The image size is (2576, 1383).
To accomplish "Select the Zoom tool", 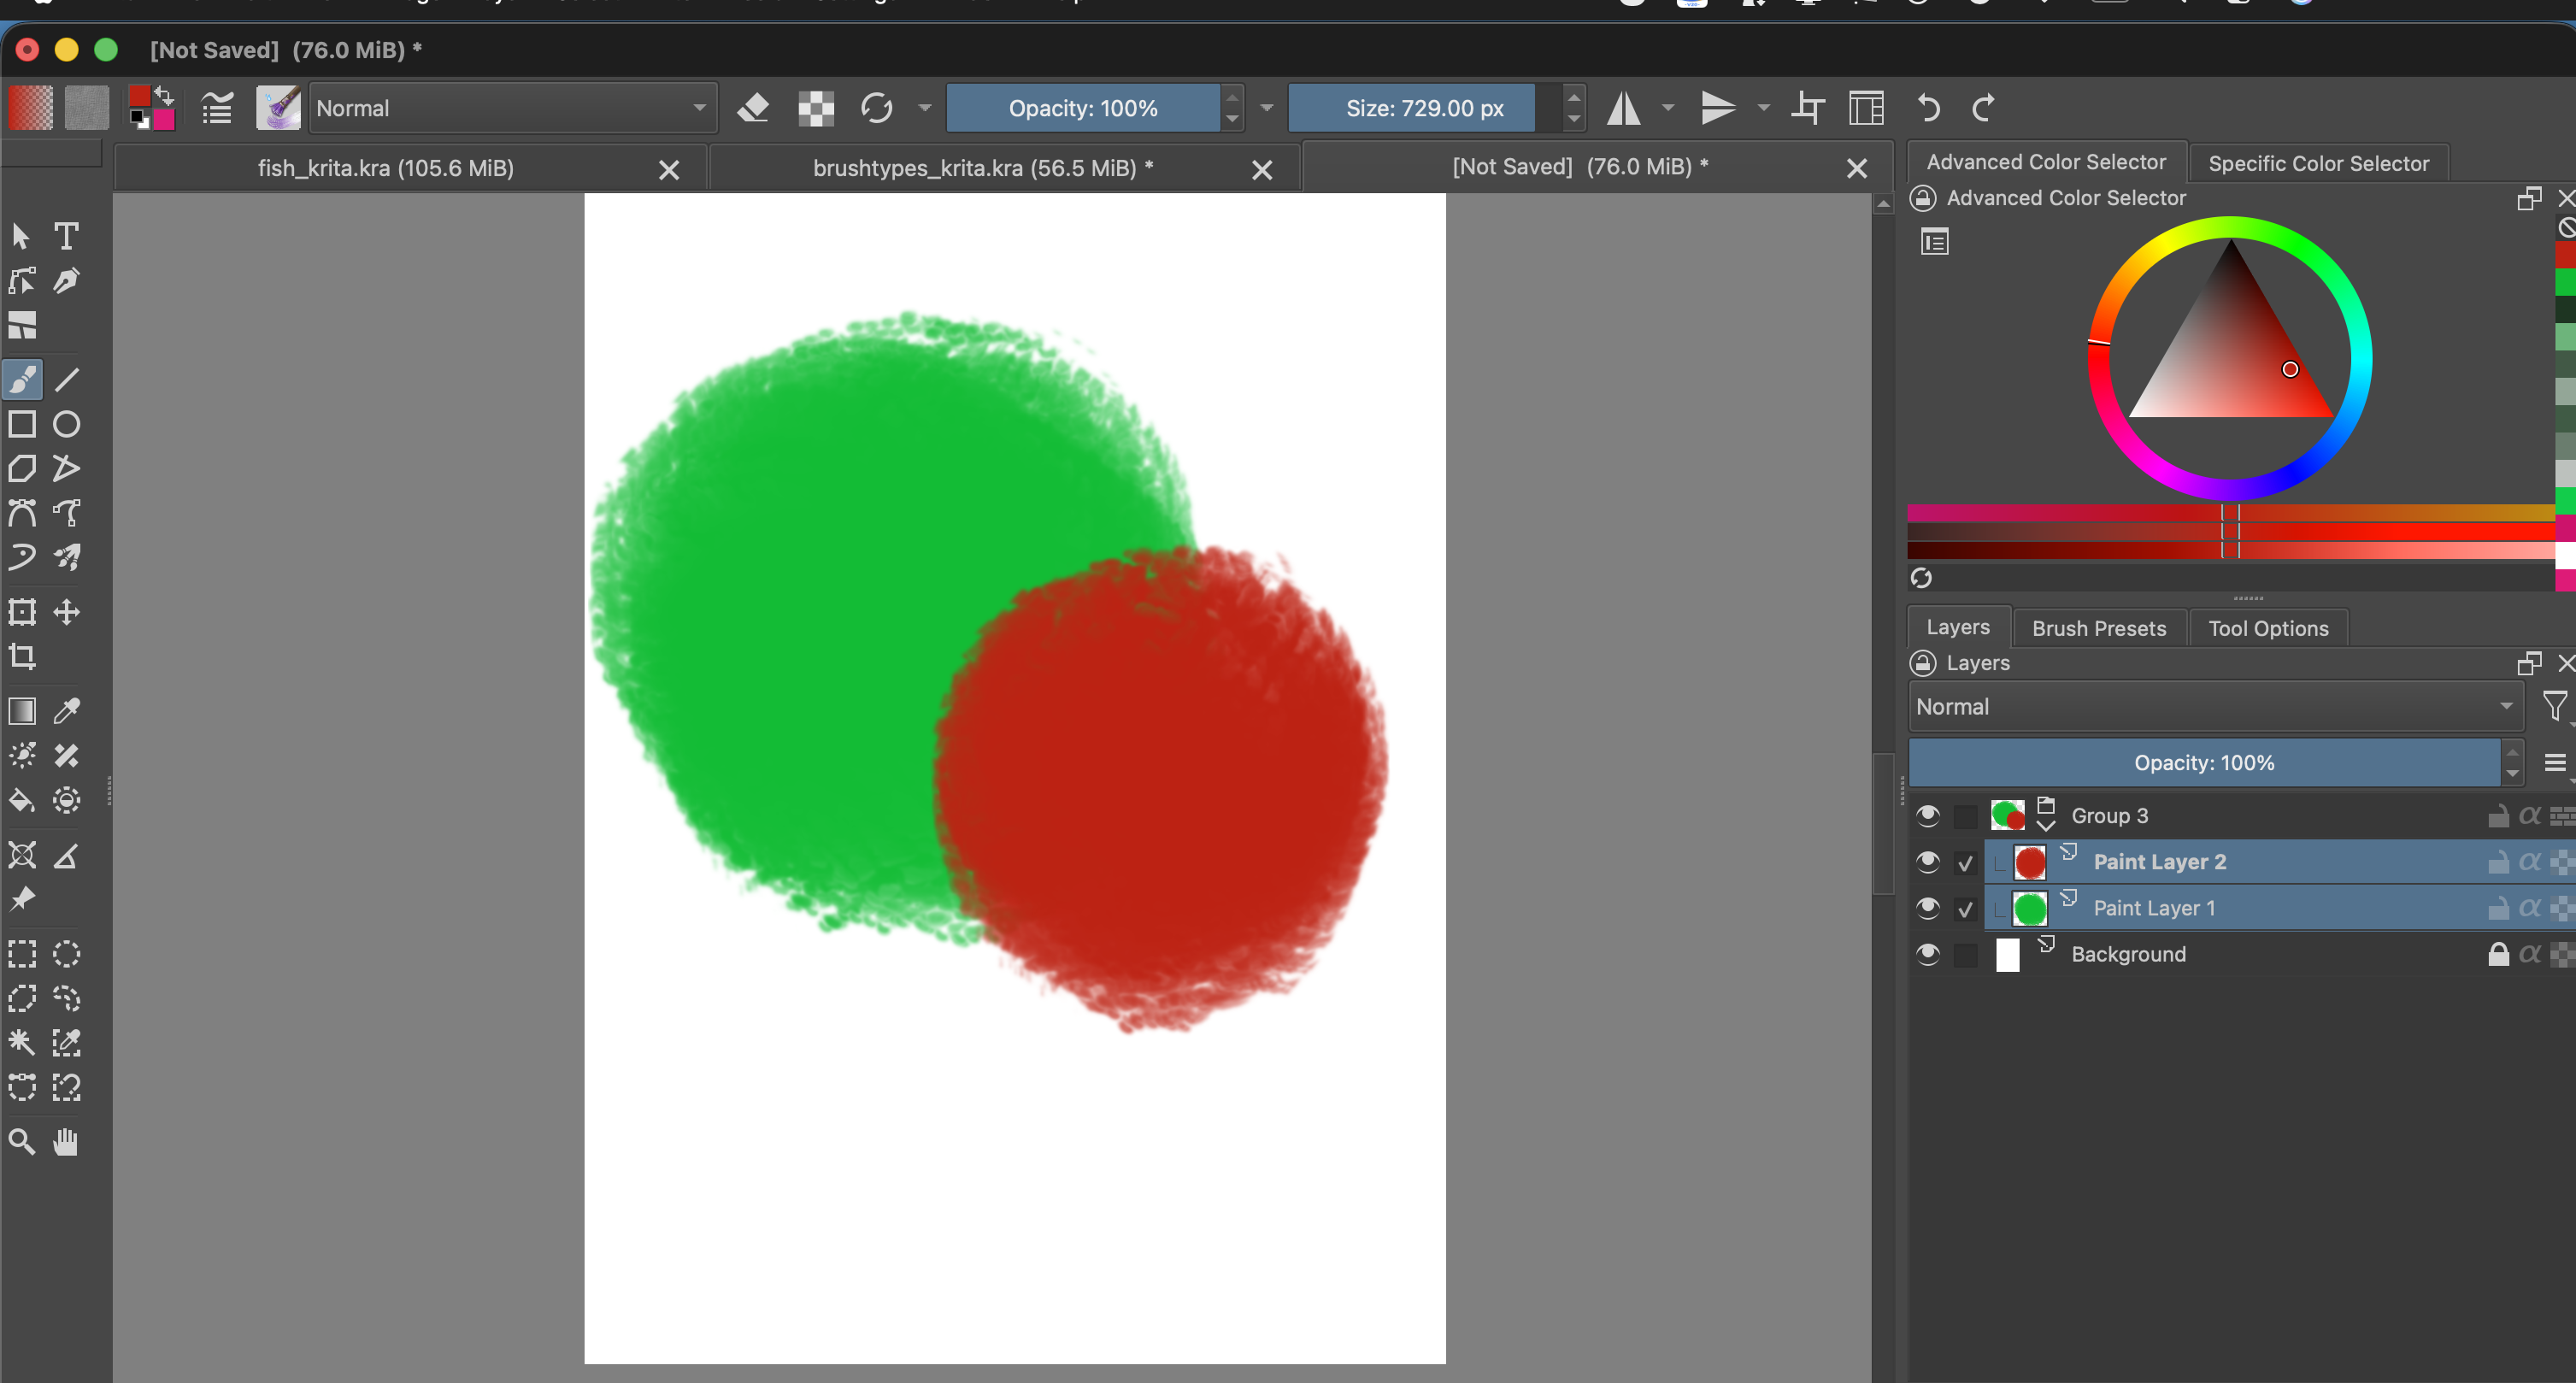I will (x=22, y=1141).
